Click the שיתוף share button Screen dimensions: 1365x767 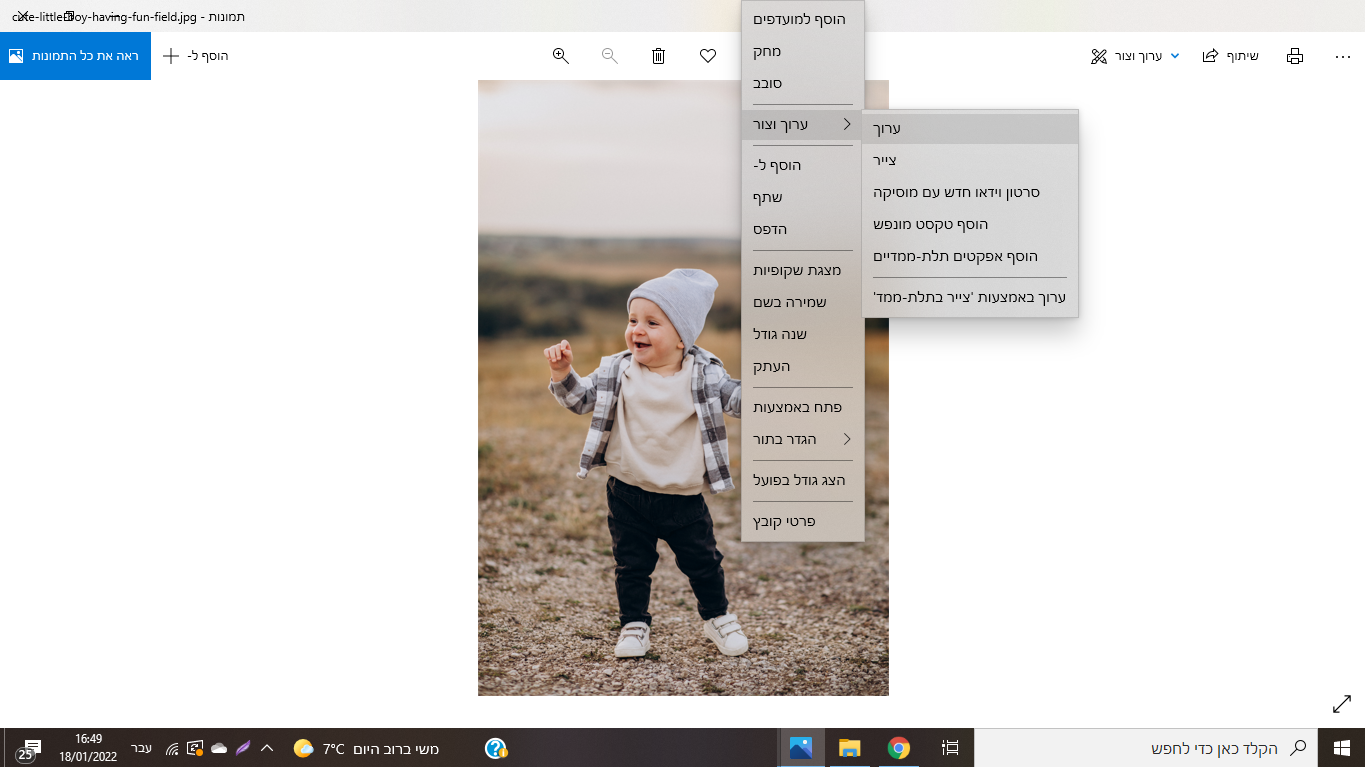coord(1230,56)
